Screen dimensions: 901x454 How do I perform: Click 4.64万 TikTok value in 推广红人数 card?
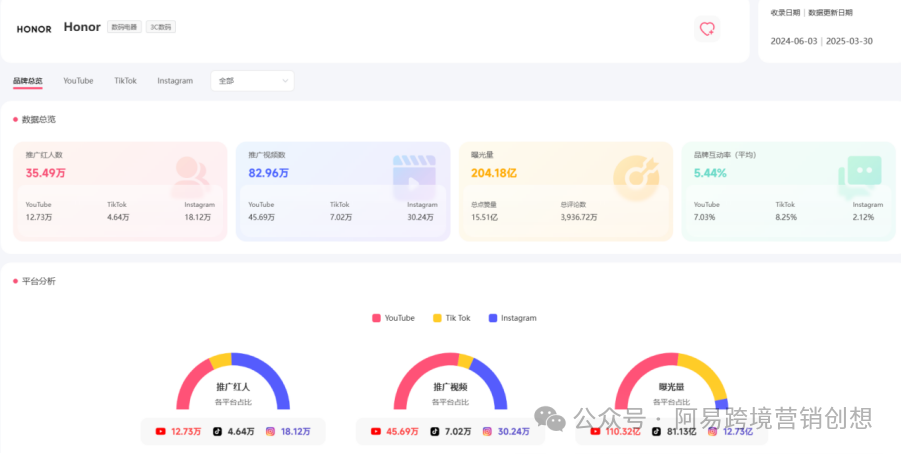(118, 218)
